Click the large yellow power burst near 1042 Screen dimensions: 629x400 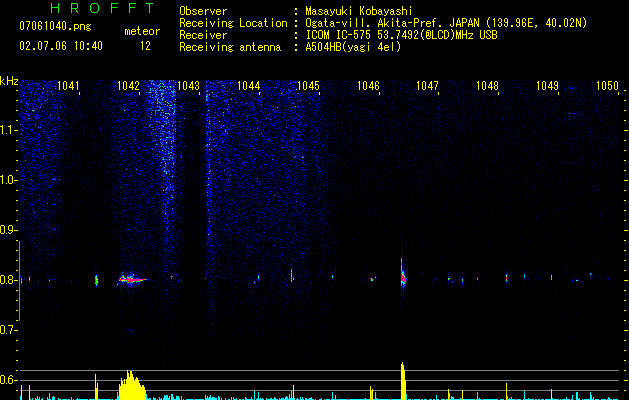click(x=132, y=385)
